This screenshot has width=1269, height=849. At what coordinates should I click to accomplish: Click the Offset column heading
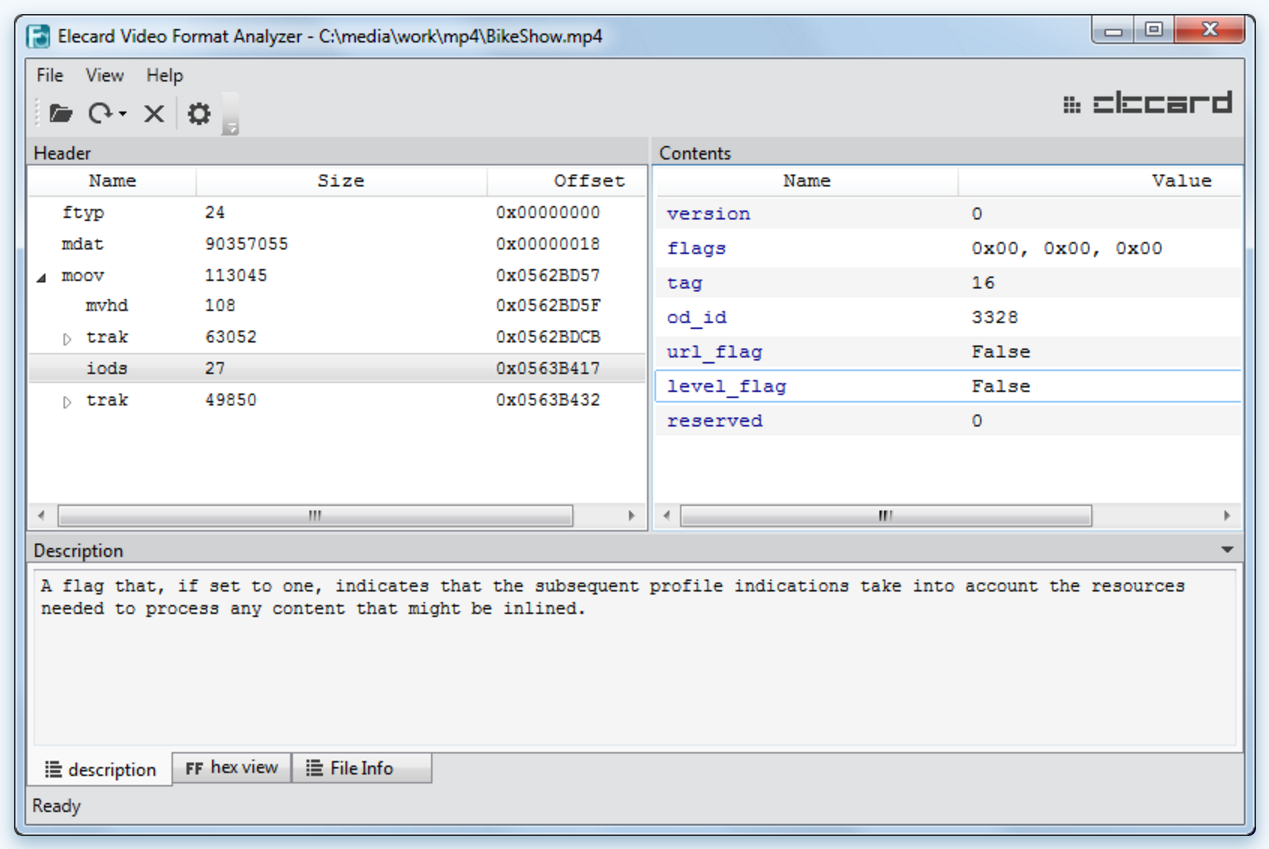[567, 181]
